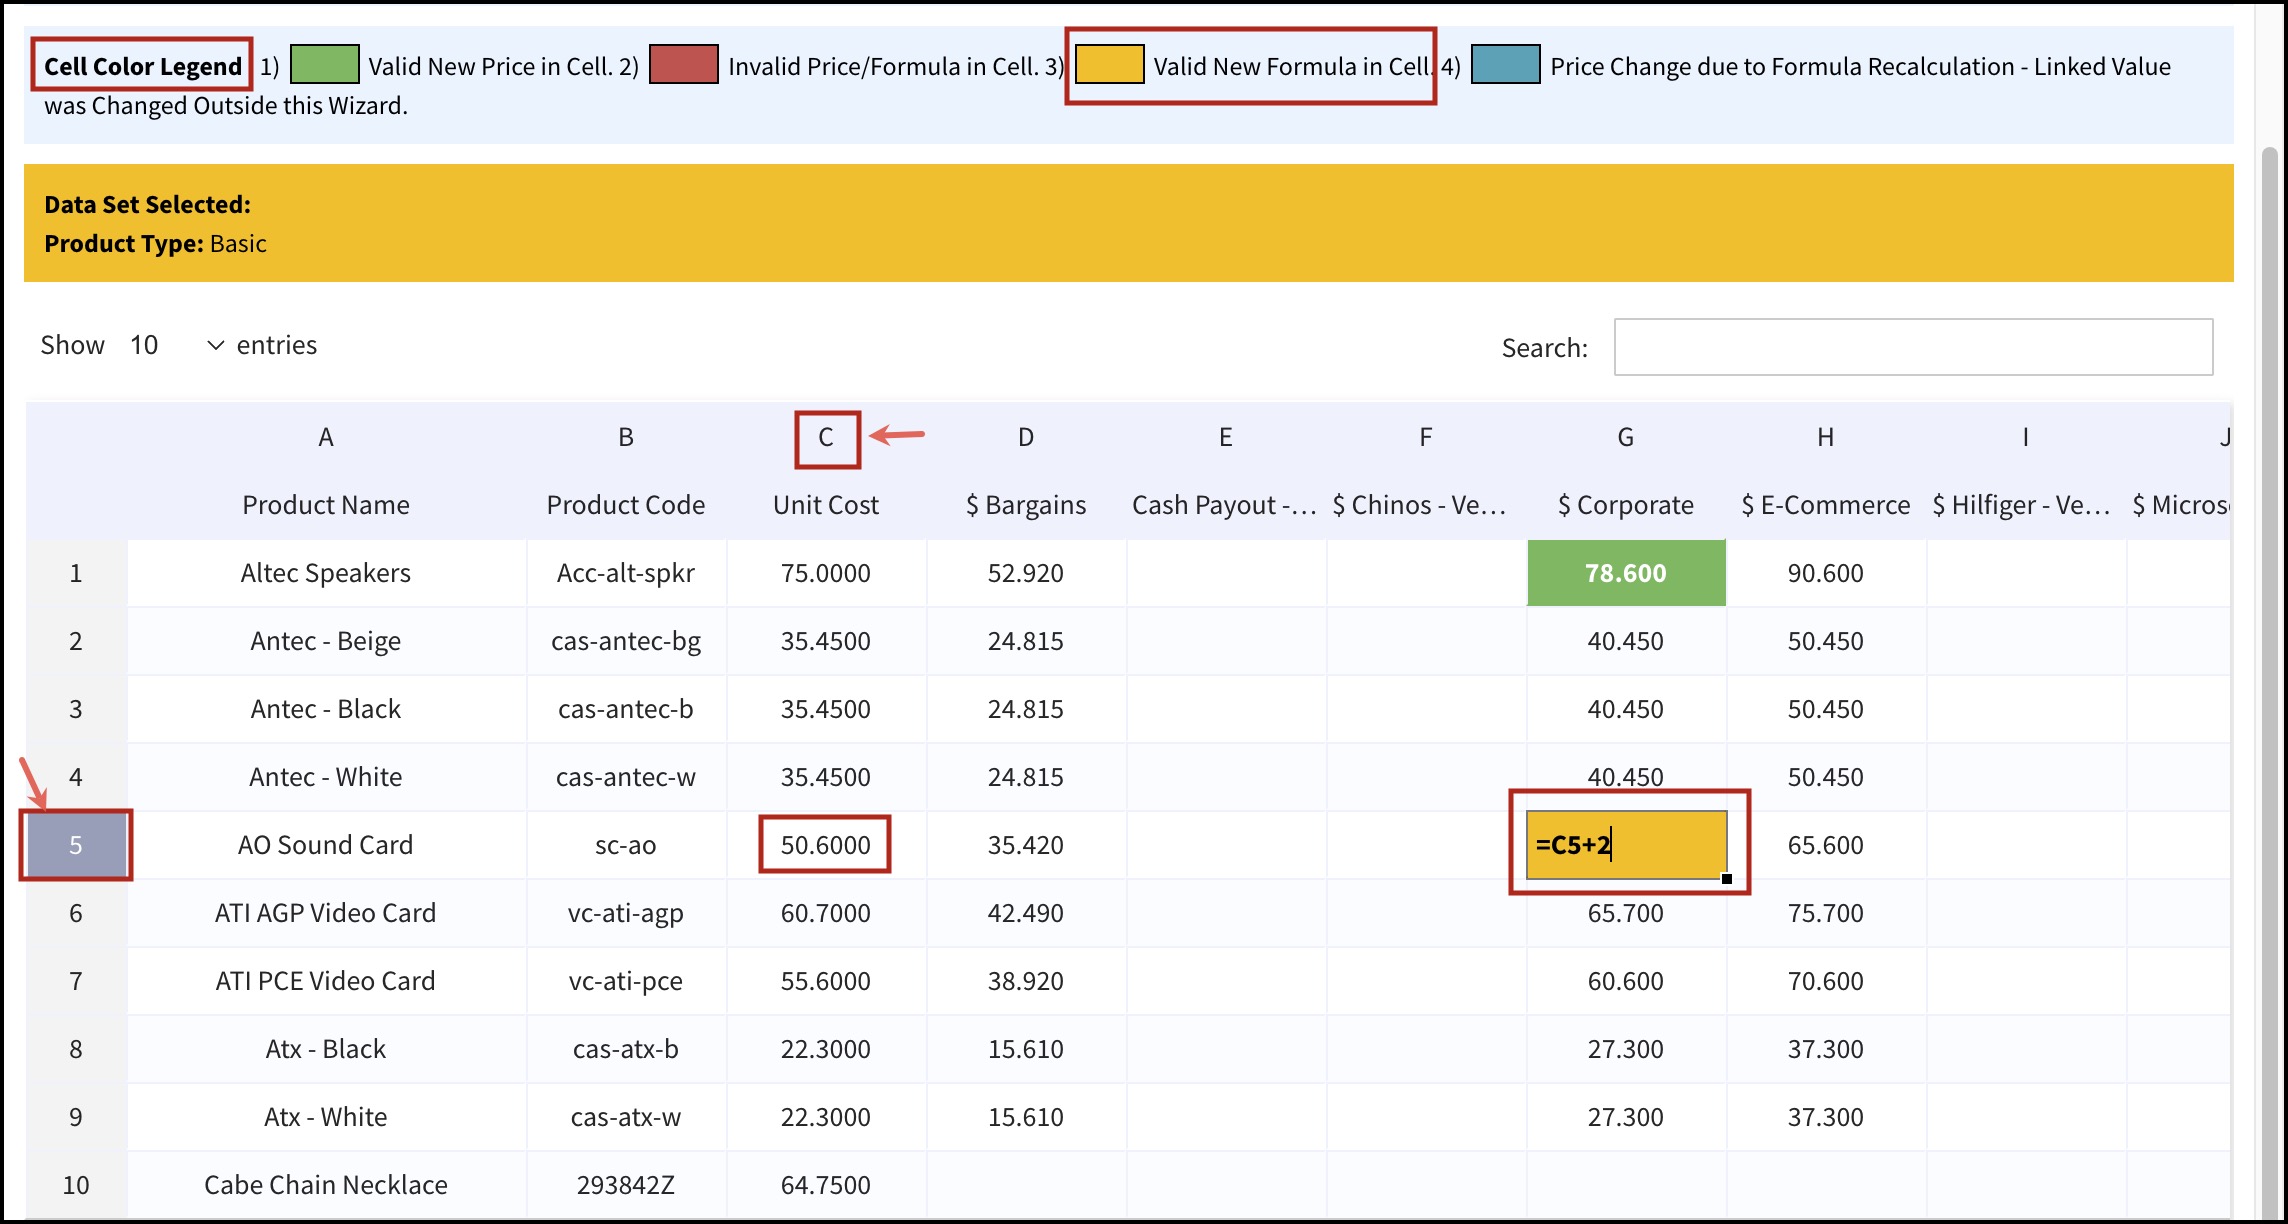2288x1224 pixels.
Task: Click Atx - Black product name
Action: pos(326,1049)
